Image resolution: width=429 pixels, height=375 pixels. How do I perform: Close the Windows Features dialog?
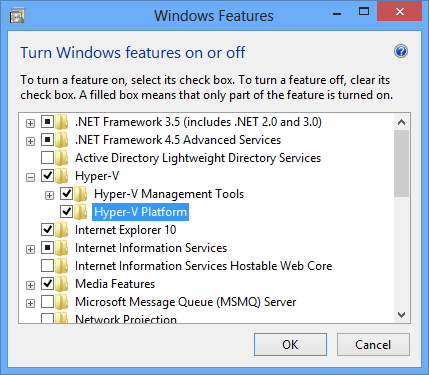click(399, 12)
